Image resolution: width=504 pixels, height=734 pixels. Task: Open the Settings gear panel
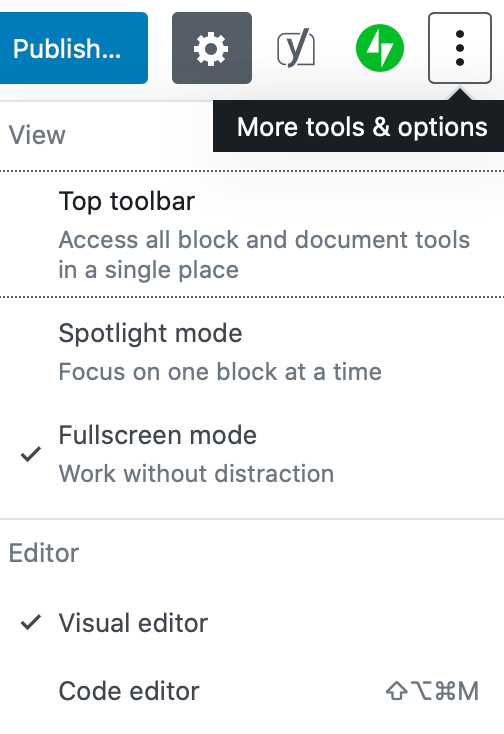(212, 48)
